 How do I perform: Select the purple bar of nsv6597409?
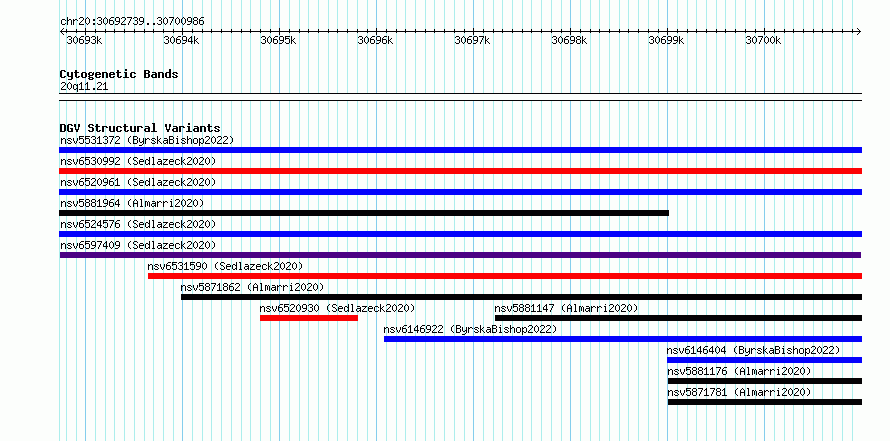point(460,255)
